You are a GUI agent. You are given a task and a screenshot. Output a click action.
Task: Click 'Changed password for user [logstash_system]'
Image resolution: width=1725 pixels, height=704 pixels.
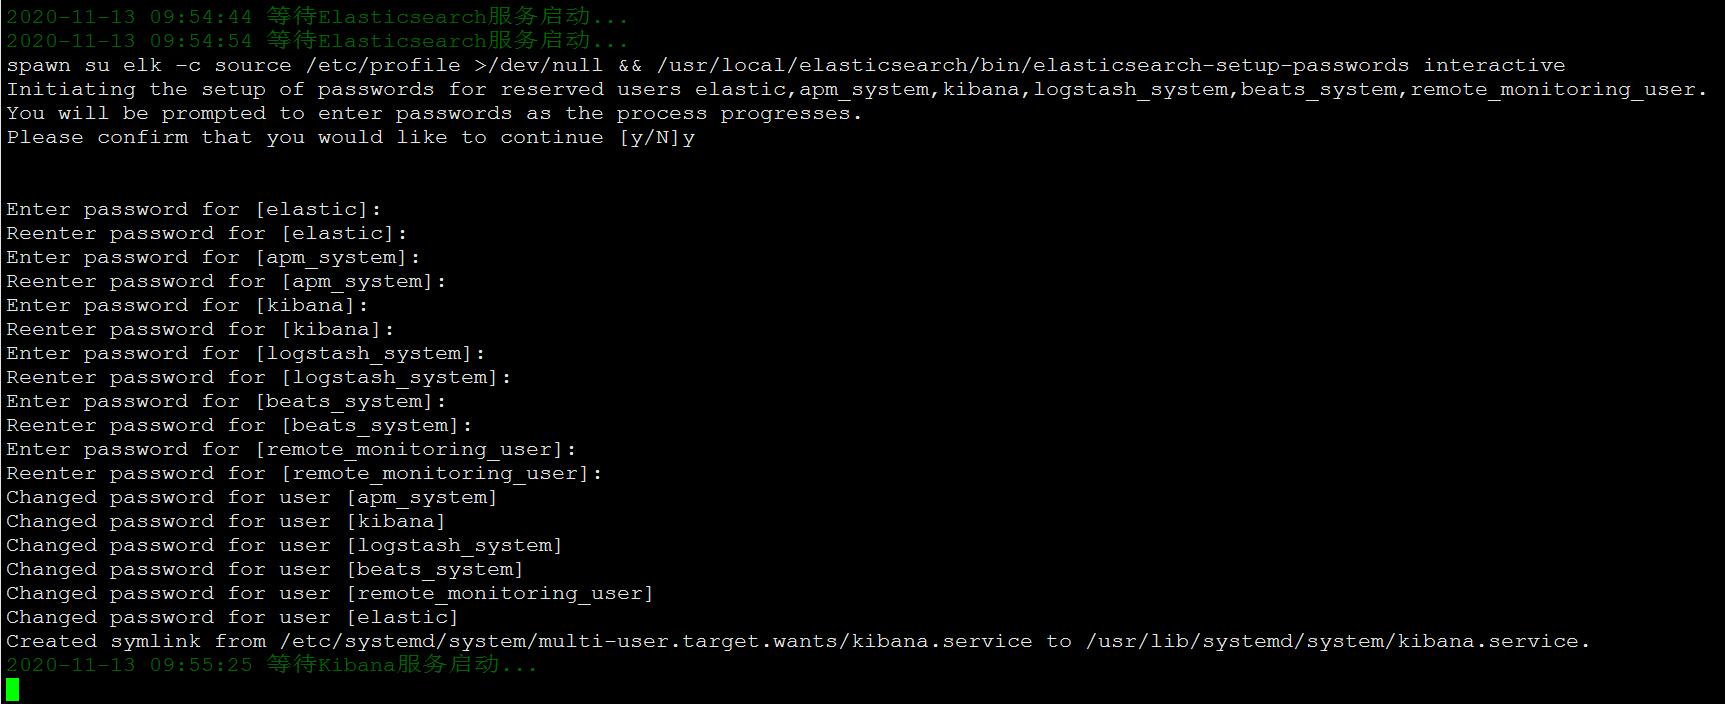point(285,545)
